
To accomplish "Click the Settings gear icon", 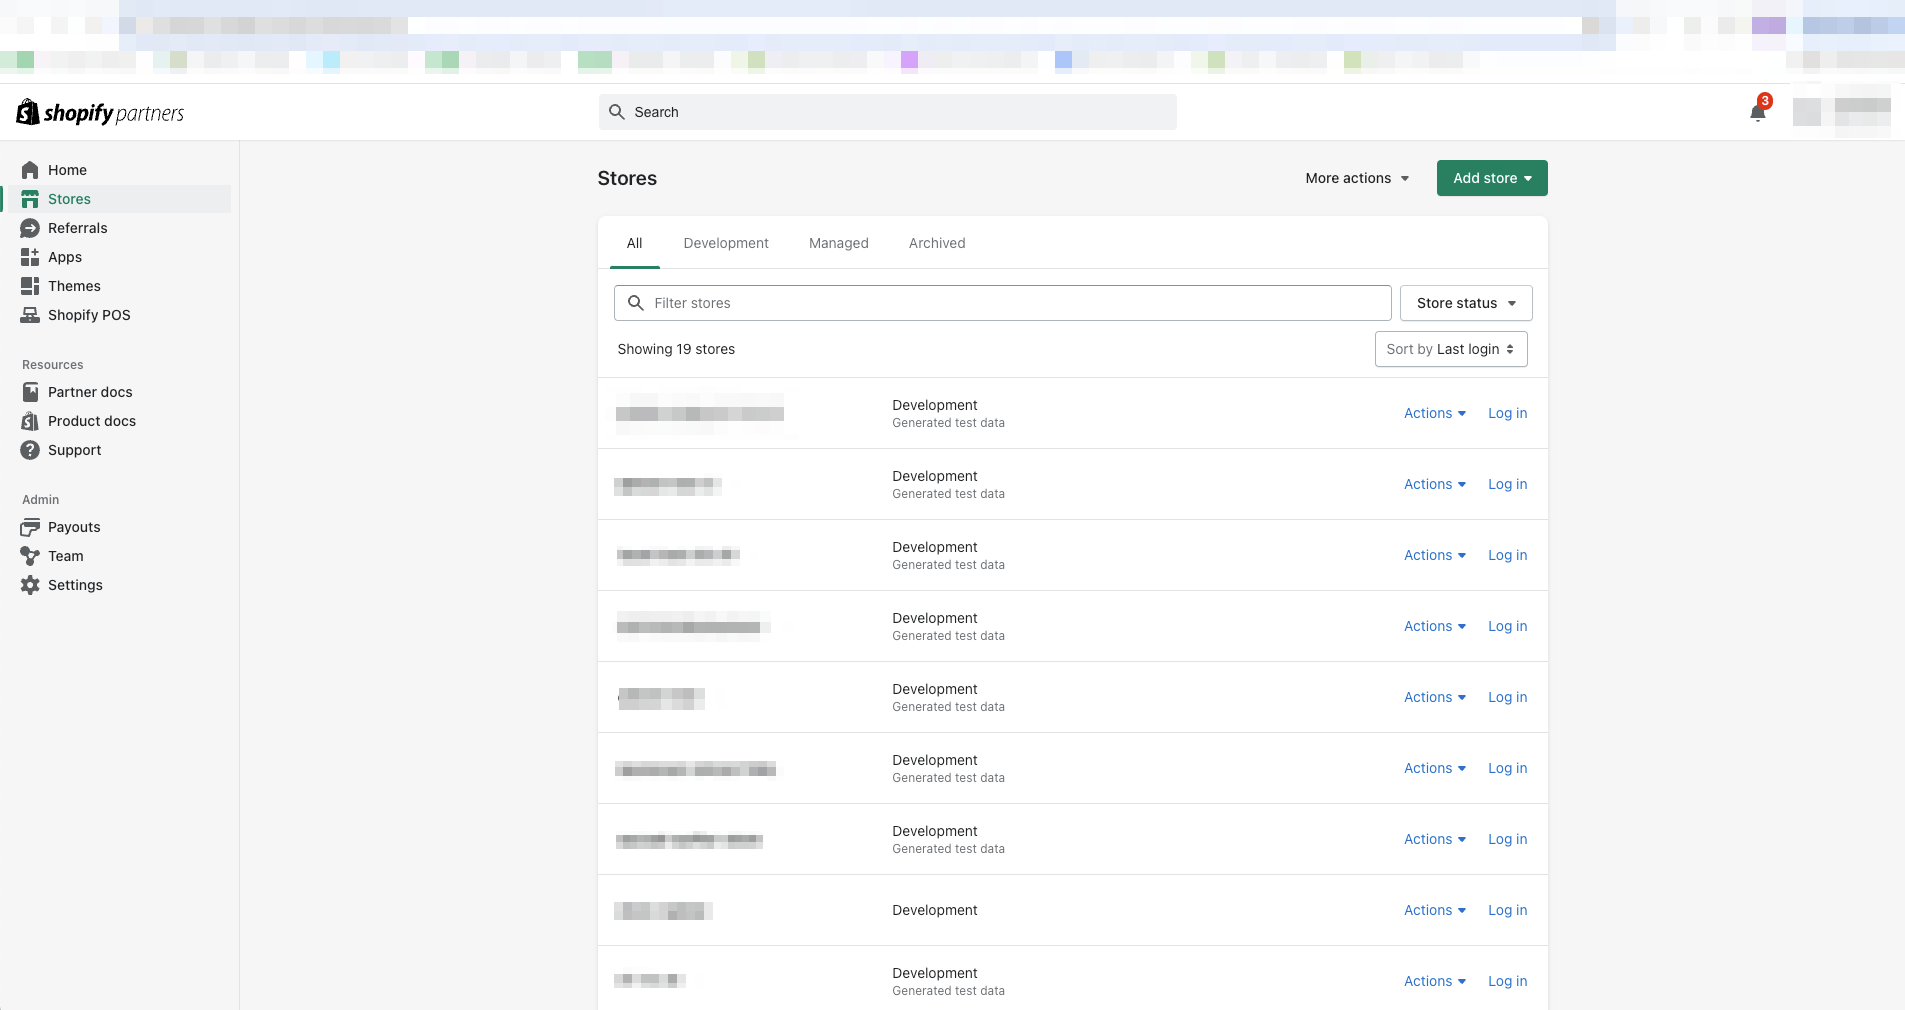I will [30, 585].
